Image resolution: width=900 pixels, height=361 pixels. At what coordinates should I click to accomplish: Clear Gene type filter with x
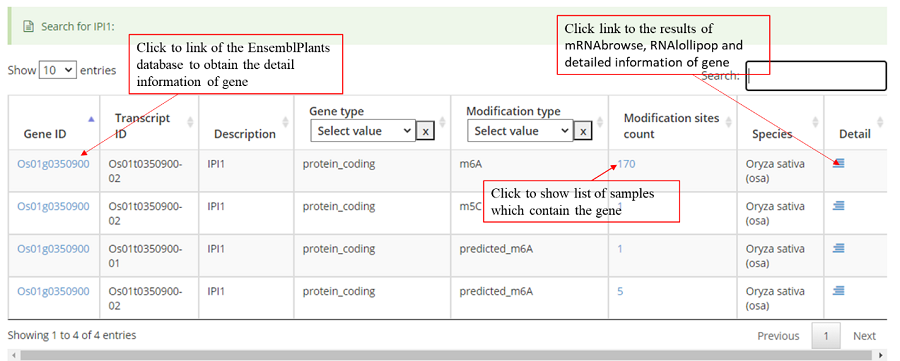[425, 131]
